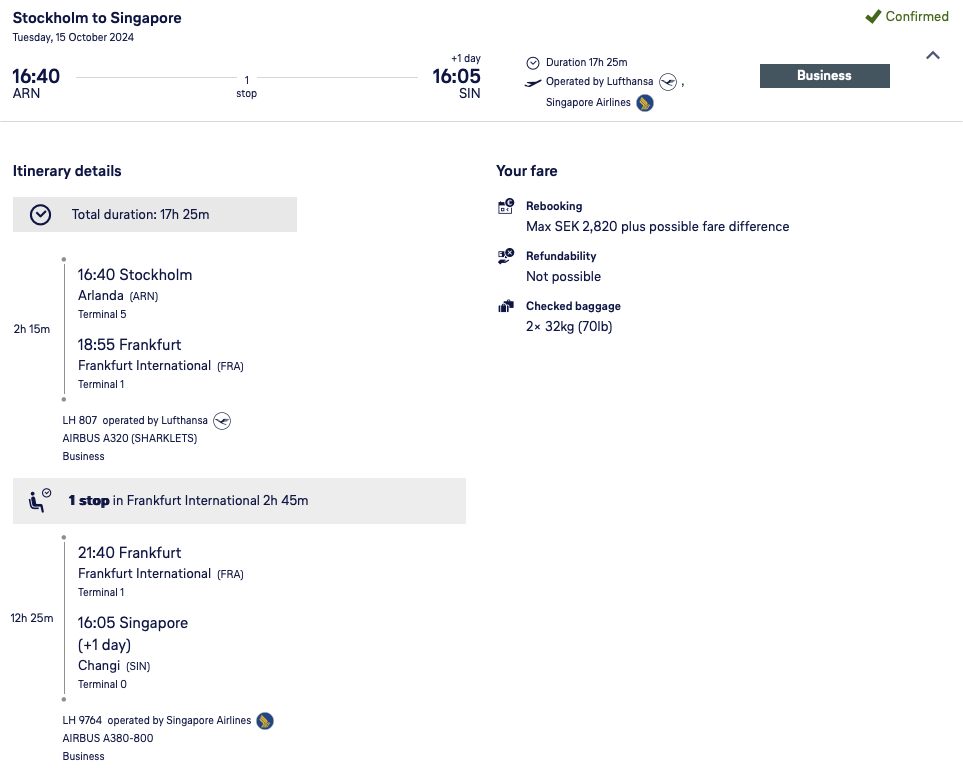
Task: Click the Total duration 17h 25m bar
Action: 155,214
